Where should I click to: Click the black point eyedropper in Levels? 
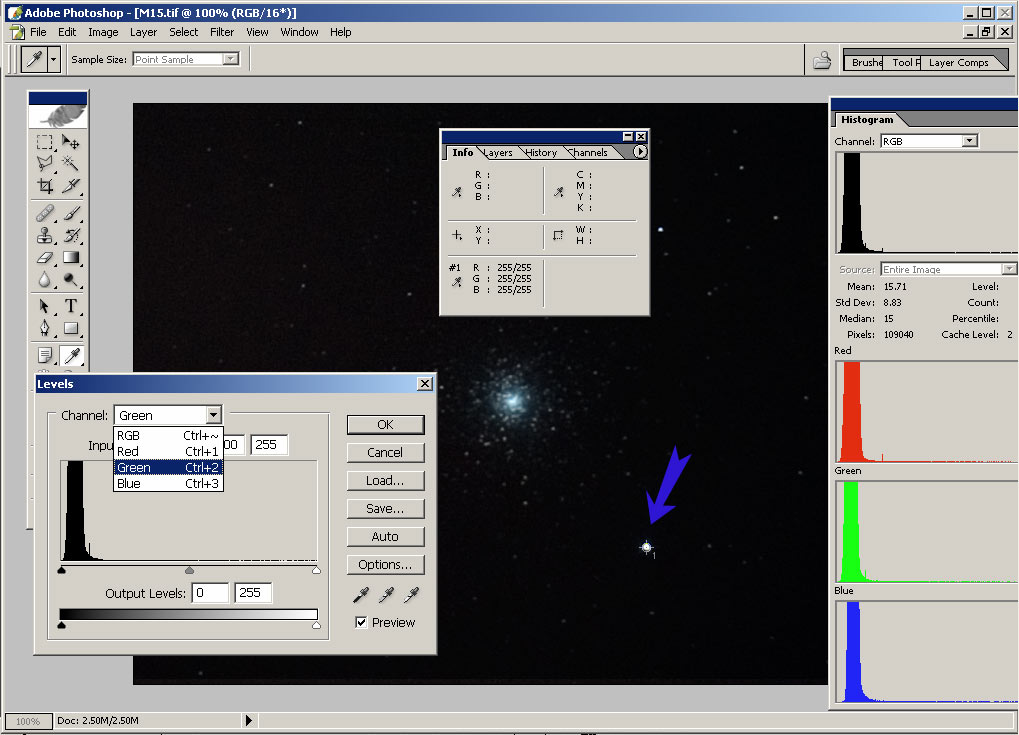click(362, 595)
